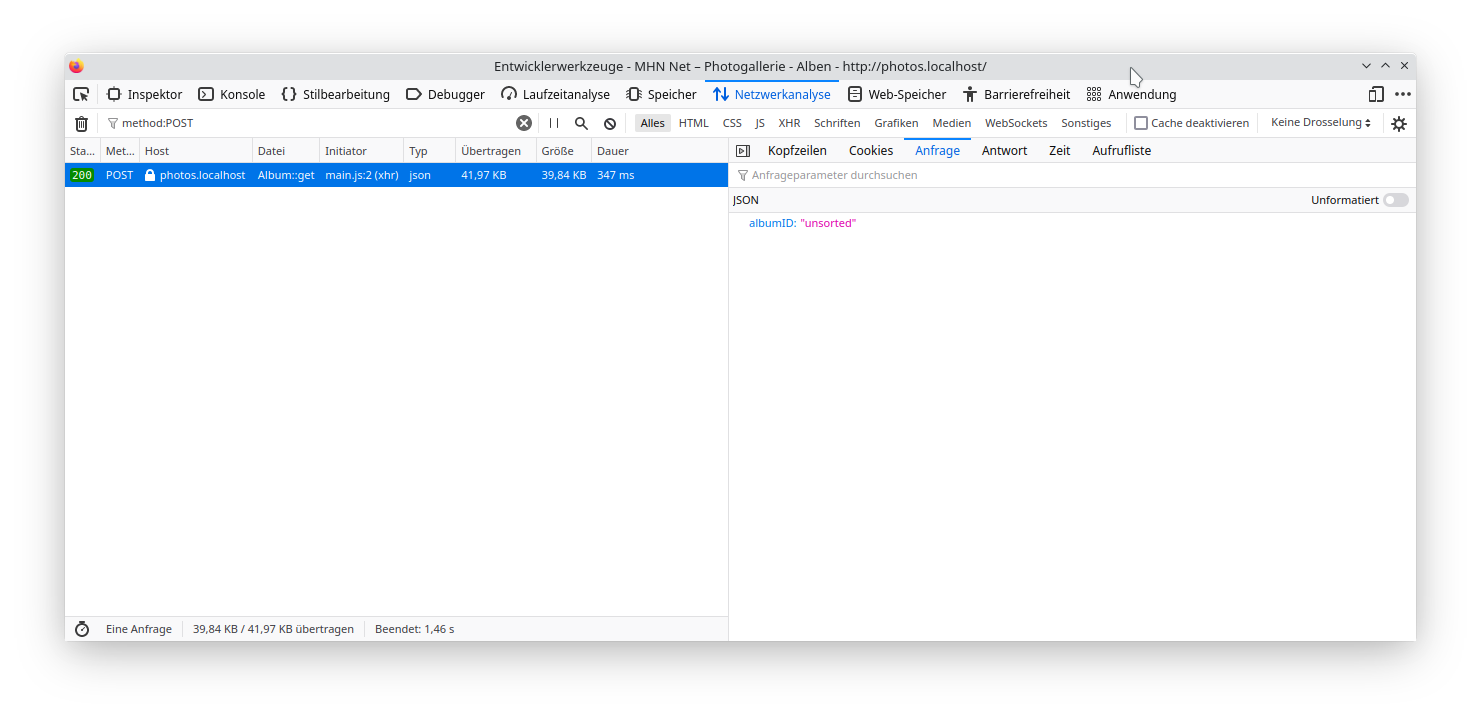
Task: Select the element picker tool
Action: tap(81, 93)
